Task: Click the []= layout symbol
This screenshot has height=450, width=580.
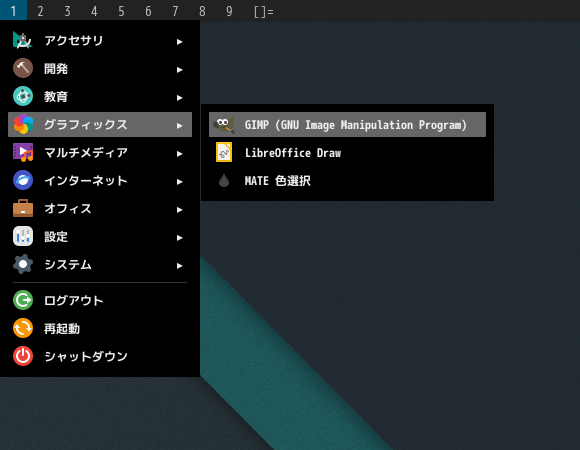Action: click(264, 11)
